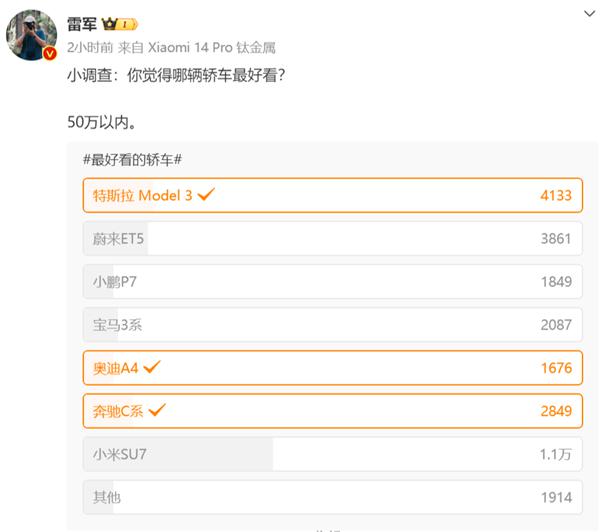Toggle the 特斯拉 Model 3 poll option
Screen dimensions: 600x532
[332, 195]
